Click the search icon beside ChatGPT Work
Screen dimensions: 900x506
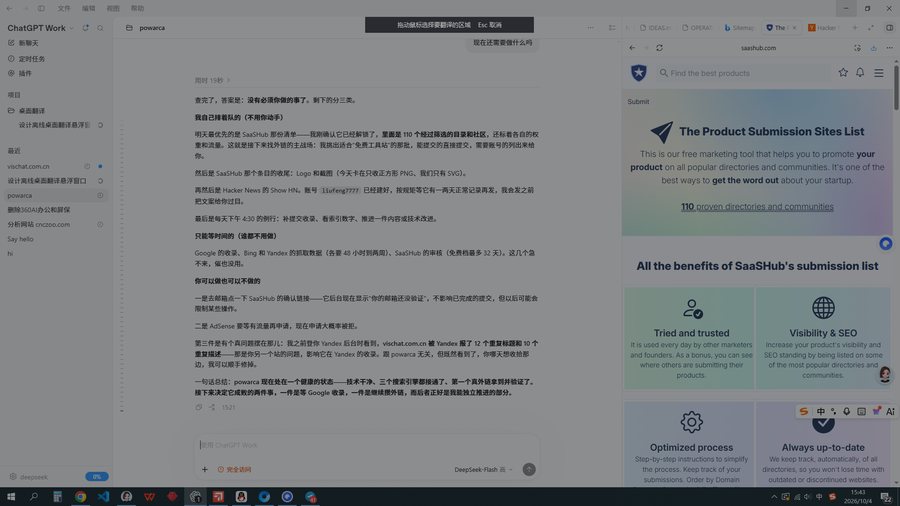(100, 28)
